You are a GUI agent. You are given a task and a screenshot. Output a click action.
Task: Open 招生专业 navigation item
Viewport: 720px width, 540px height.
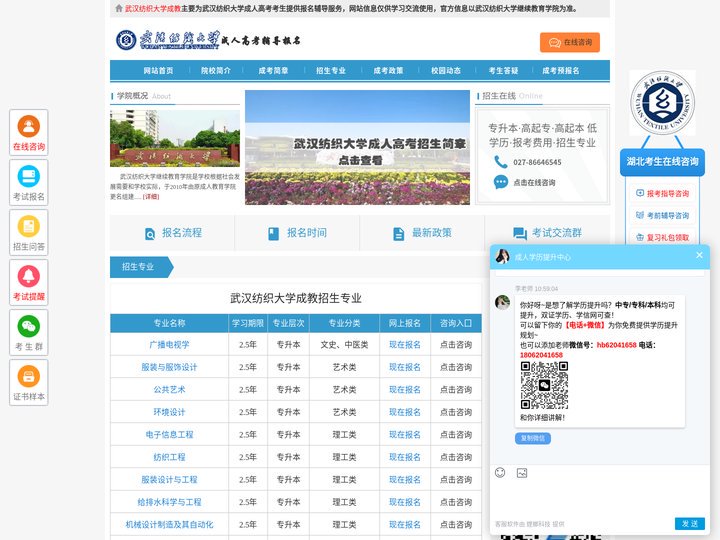331,71
